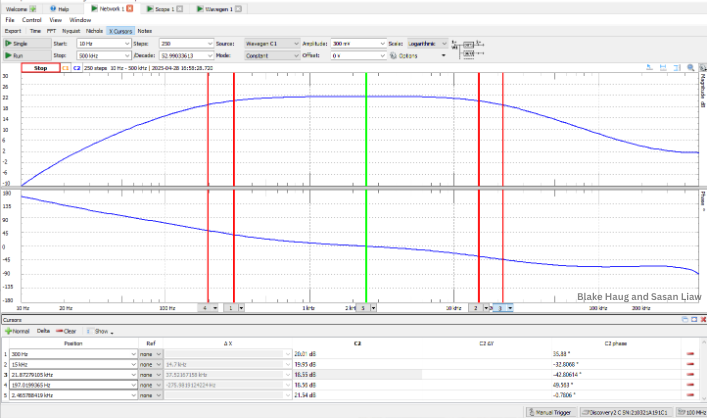707x418 pixels.
Task: Open the File menu
Action: tap(10, 20)
